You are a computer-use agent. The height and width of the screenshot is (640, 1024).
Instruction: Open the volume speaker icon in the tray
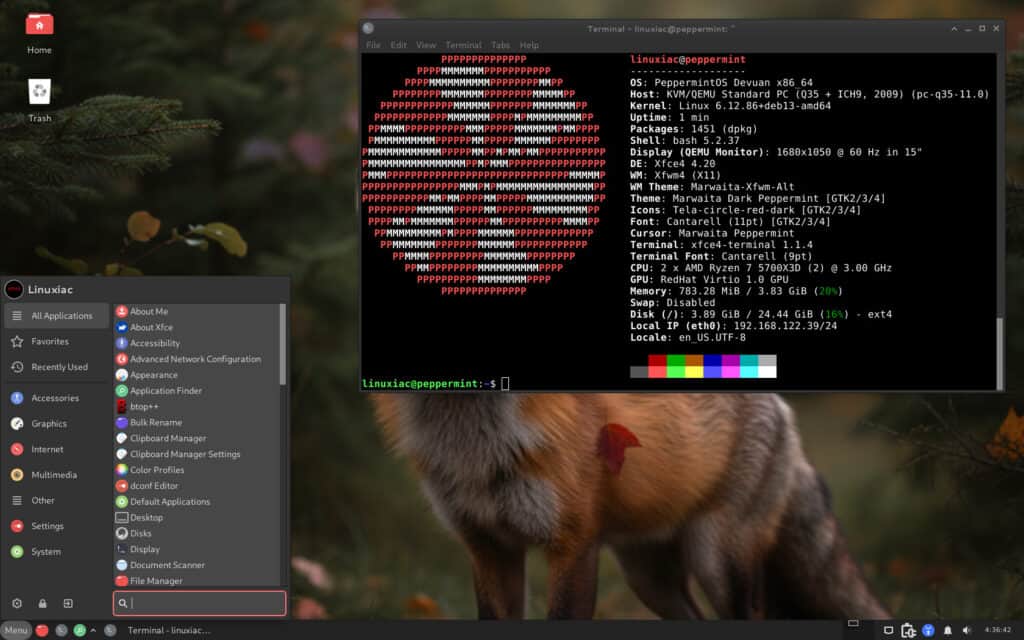tap(967, 630)
